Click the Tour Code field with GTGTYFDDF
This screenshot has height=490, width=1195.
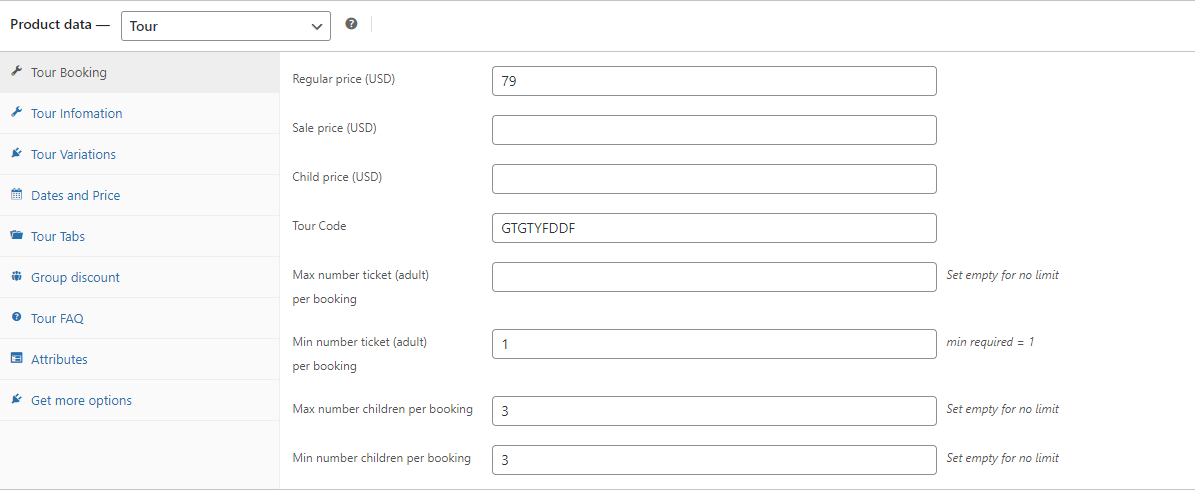pos(714,228)
